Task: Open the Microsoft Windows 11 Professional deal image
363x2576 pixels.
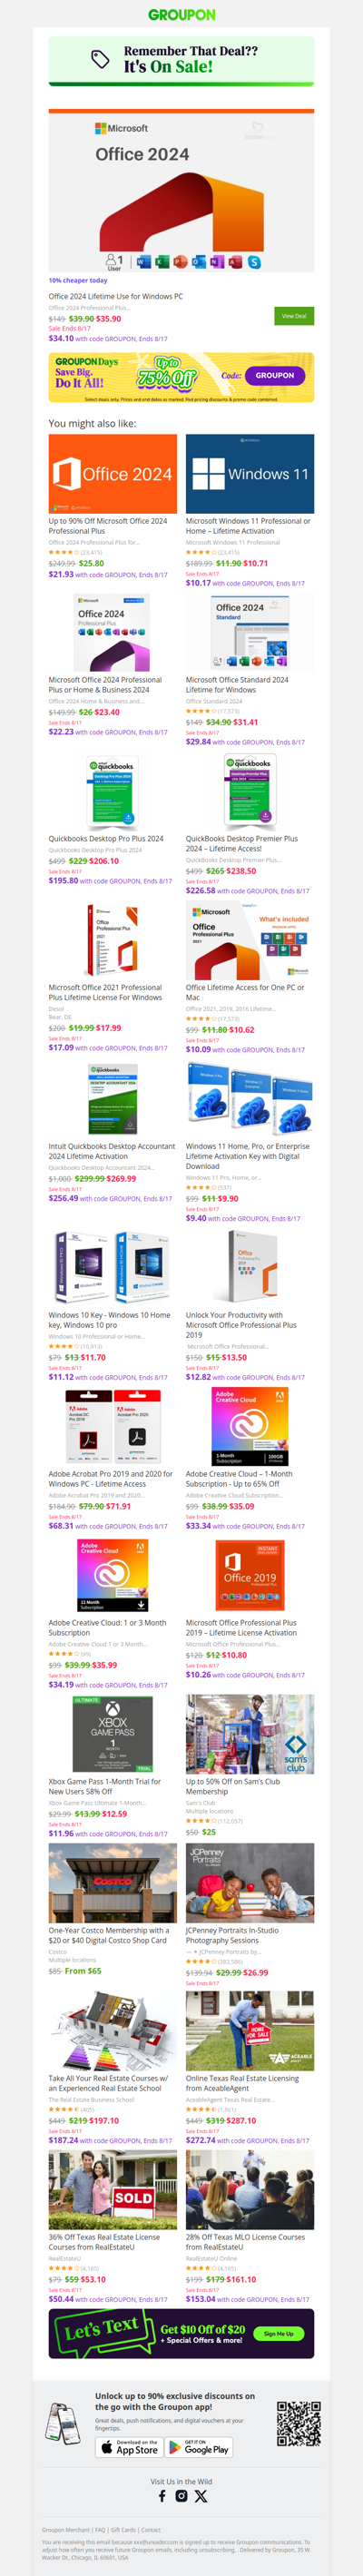Action: (250, 474)
